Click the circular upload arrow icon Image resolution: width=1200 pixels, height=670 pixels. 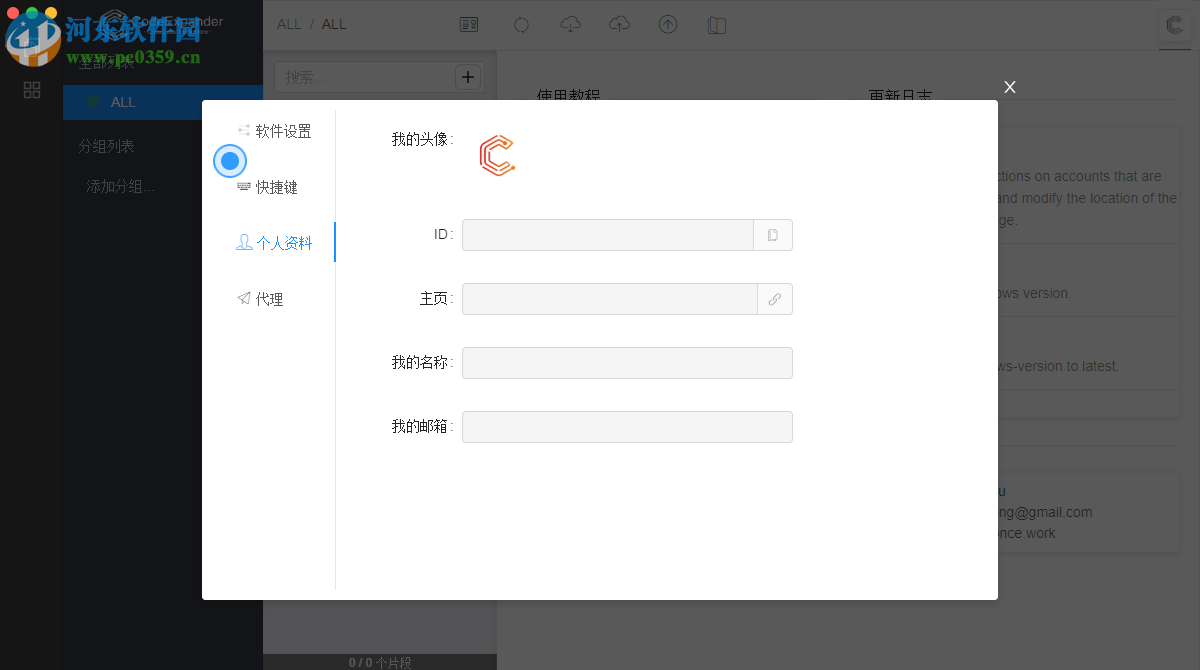(x=668, y=24)
